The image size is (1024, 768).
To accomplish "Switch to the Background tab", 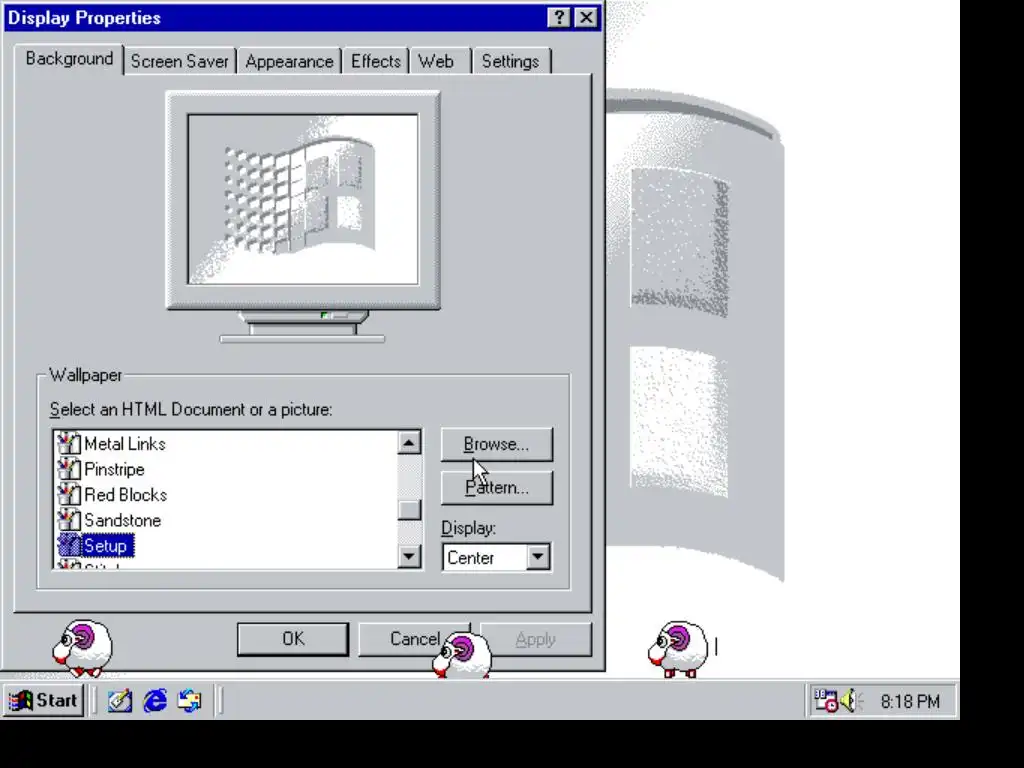I will pos(69,59).
